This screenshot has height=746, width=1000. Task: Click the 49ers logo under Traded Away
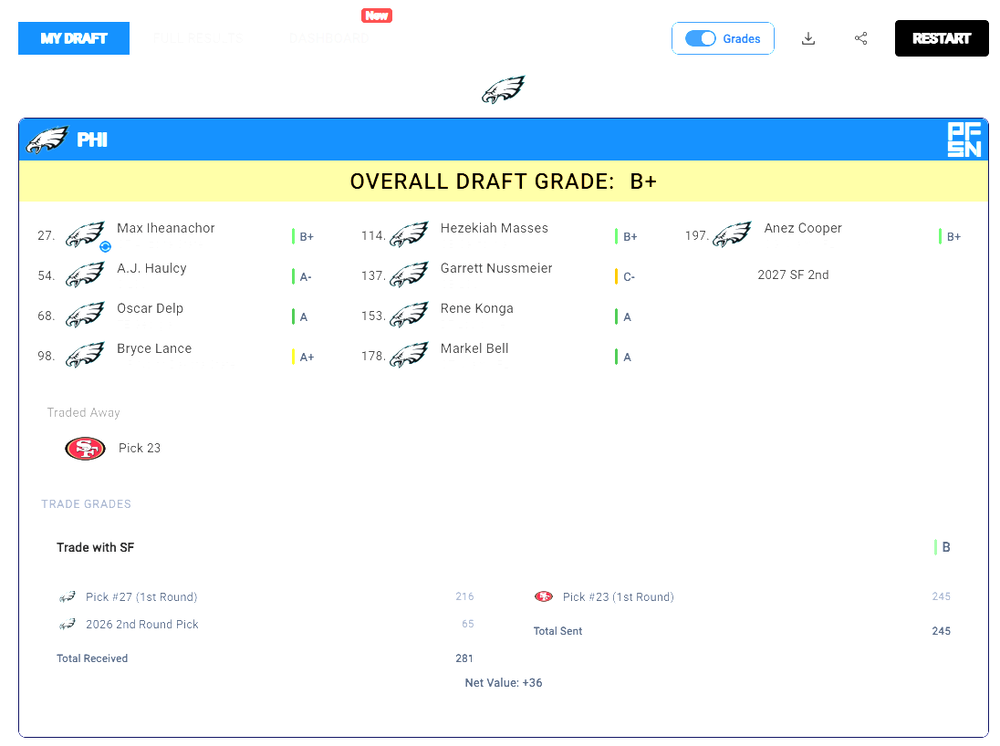pyautogui.click(x=85, y=448)
